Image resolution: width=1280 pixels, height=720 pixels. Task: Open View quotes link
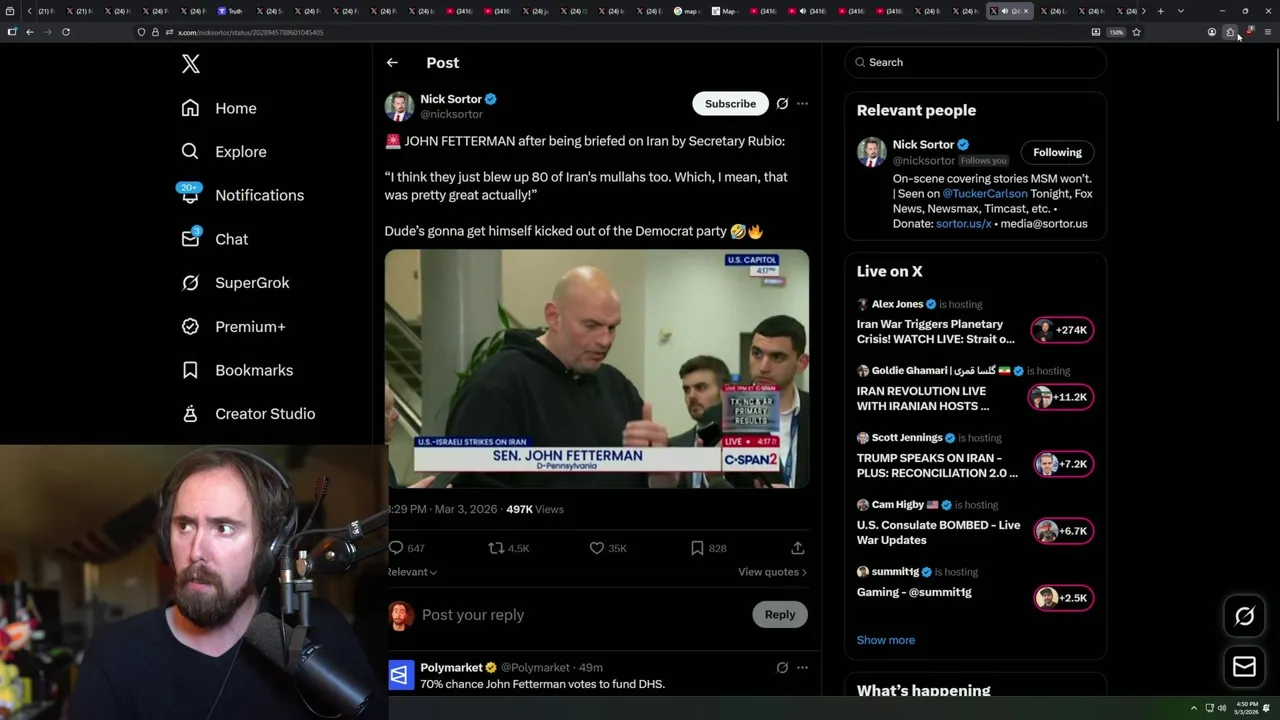click(772, 572)
